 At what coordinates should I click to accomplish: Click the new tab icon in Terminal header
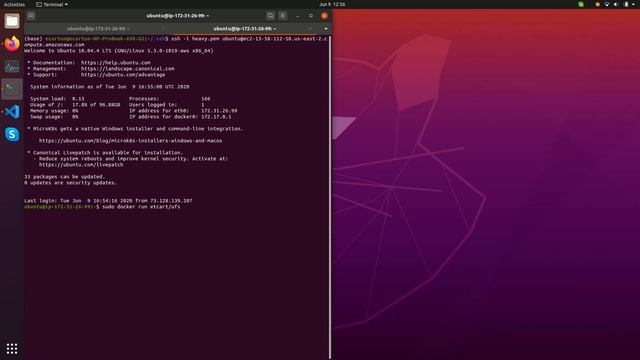(x=31, y=16)
